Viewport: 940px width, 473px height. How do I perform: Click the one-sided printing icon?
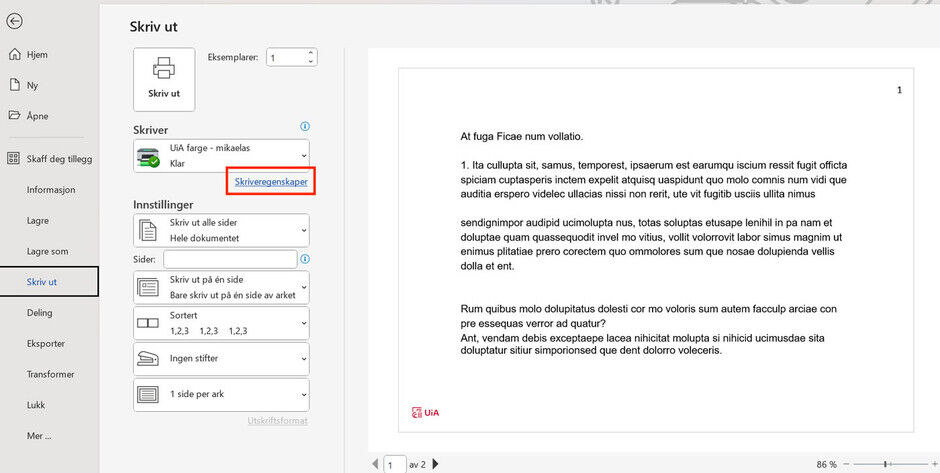tap(148, 287)
